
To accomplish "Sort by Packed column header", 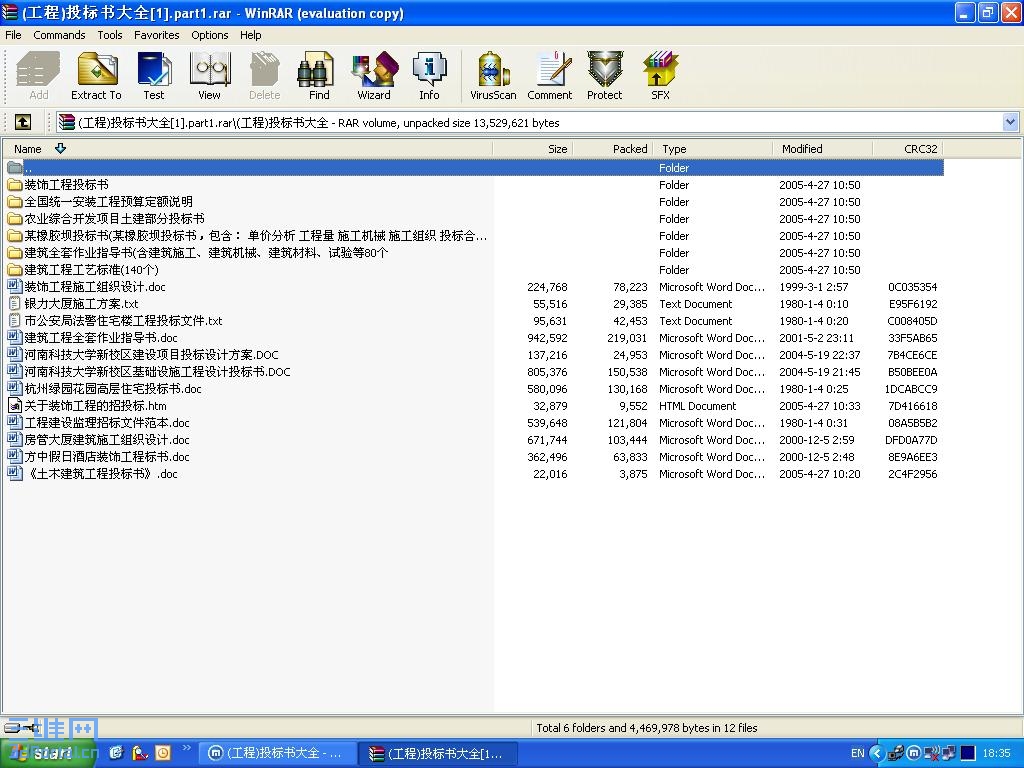I will point(613,149).
